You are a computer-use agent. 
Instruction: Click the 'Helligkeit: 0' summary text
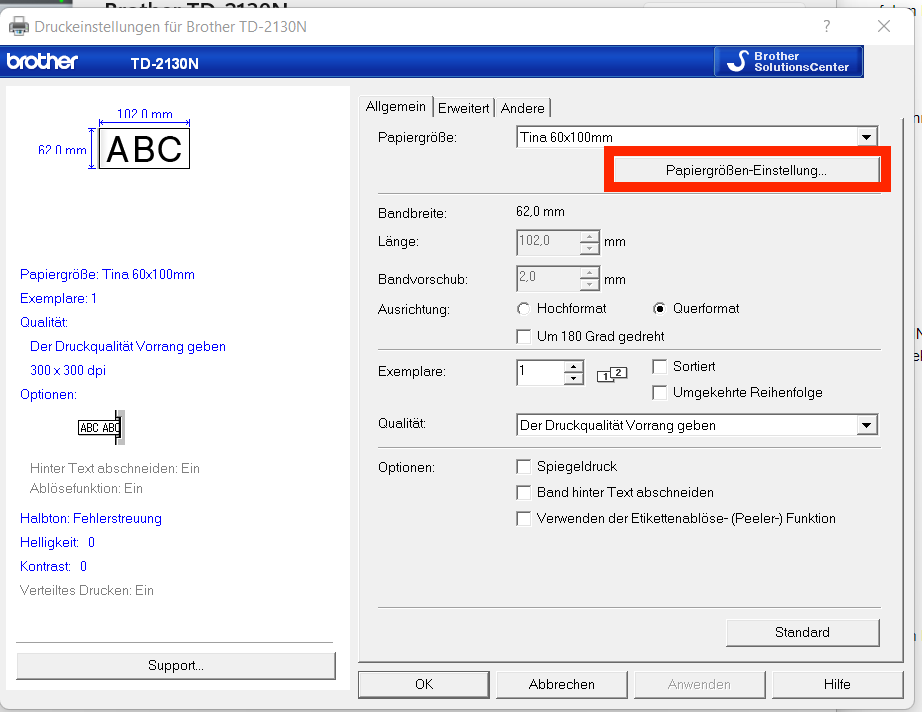coord(57,543)
